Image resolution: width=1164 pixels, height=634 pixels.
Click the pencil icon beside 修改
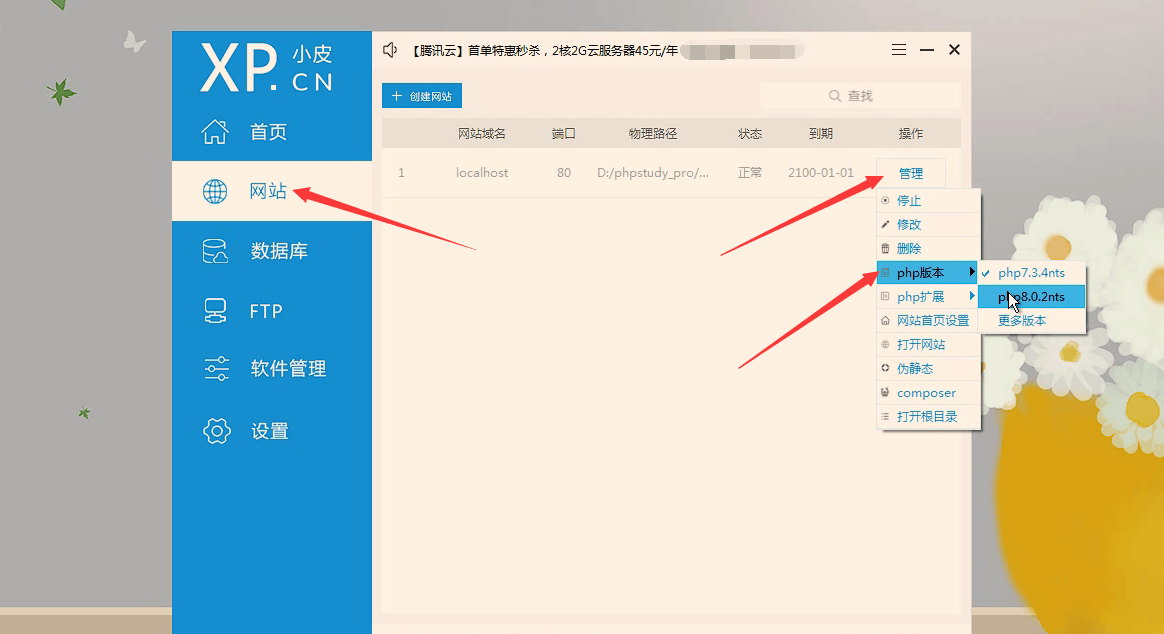(885, 224)
